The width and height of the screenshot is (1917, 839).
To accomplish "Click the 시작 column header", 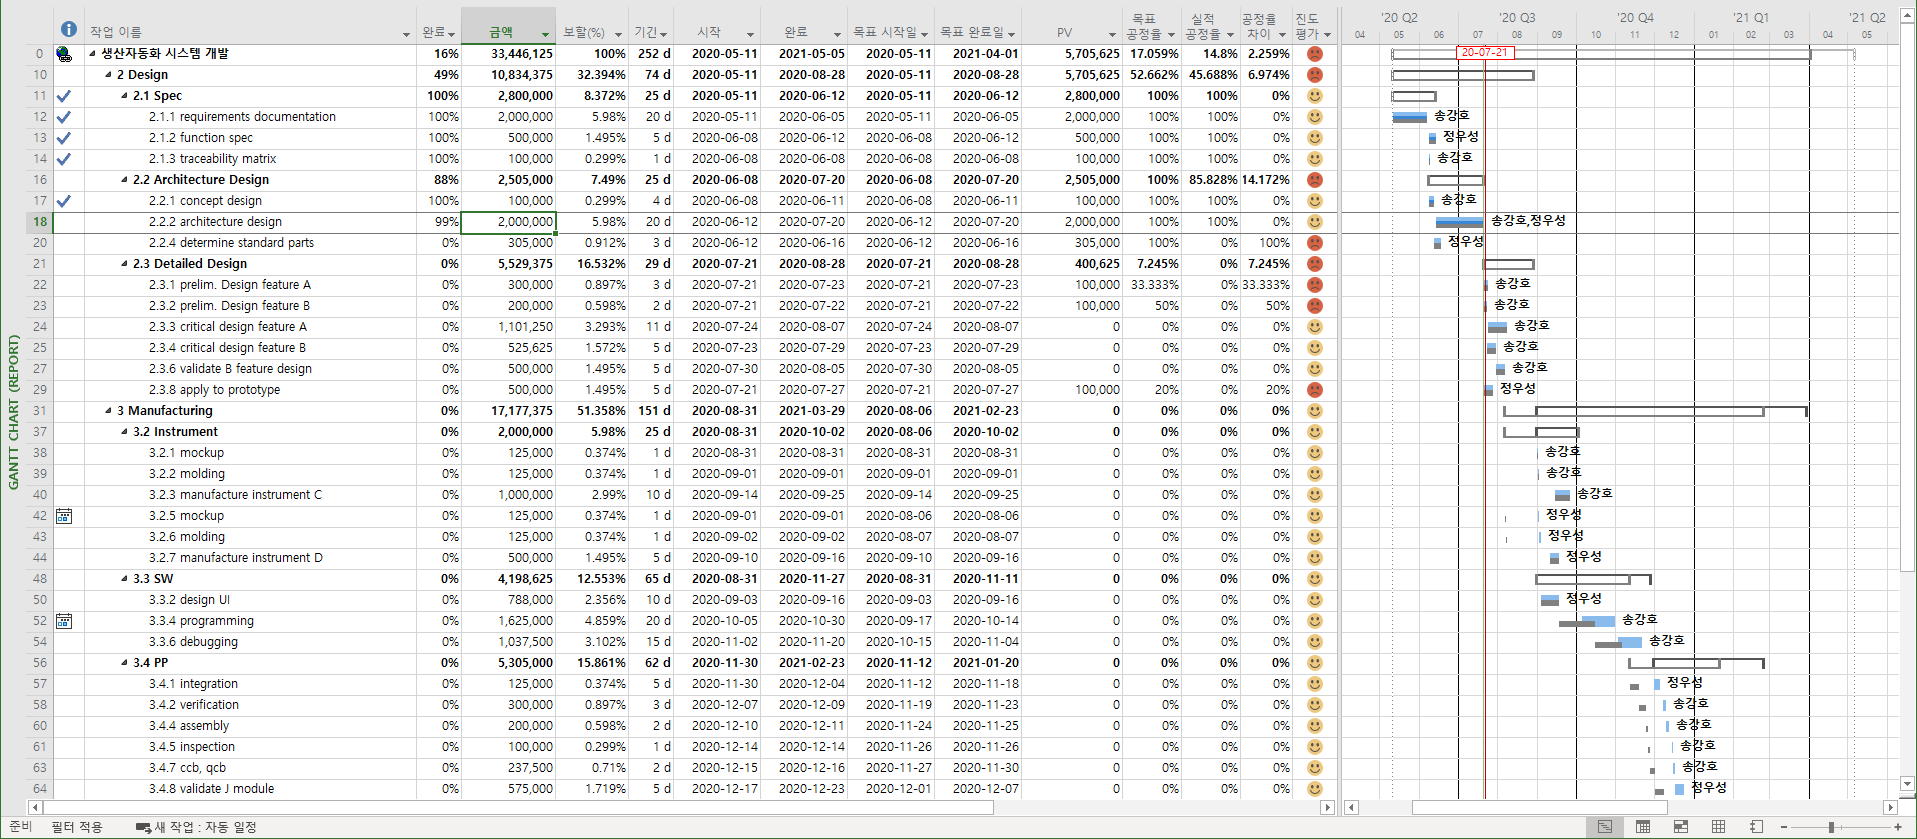I will (717, 26).
